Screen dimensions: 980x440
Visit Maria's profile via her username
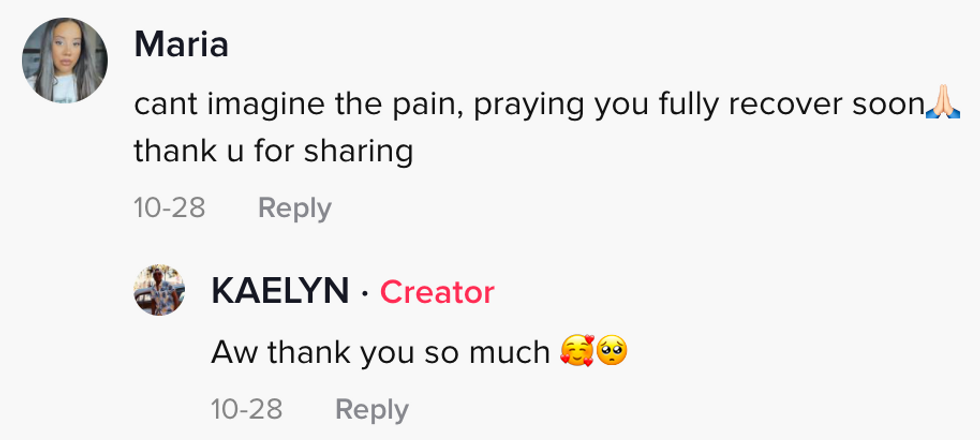(x=181, y=45)
